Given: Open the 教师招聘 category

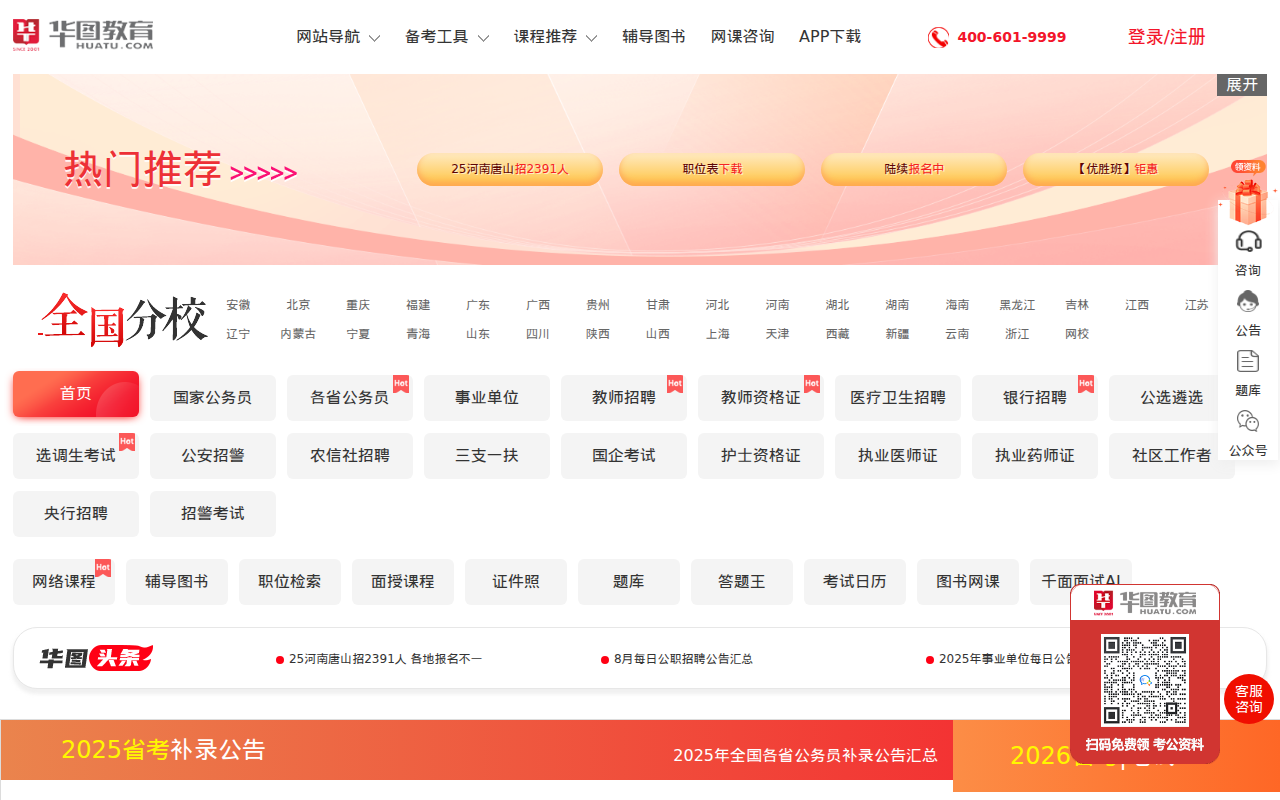Looking at the screenshot, I should [x=624, y=398].
